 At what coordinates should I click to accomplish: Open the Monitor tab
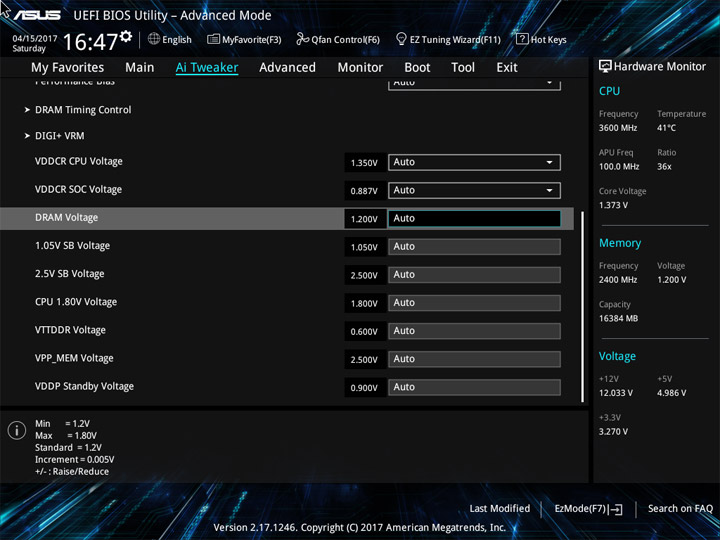pyautogui.click(x=360, y=68)
